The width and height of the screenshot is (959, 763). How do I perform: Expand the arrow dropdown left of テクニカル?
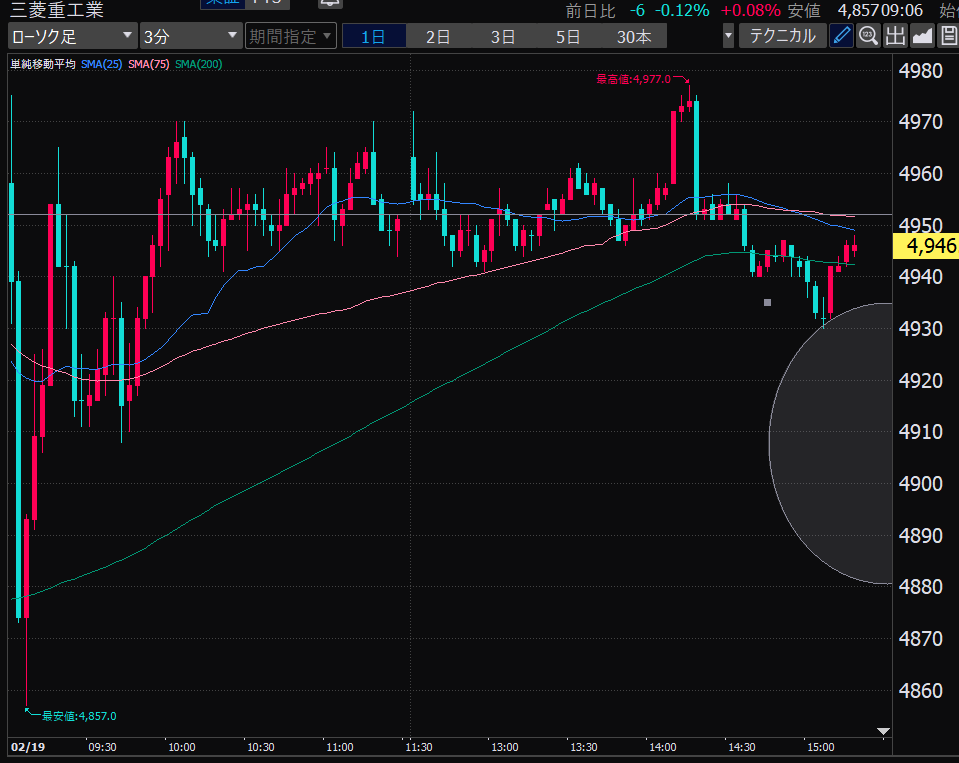point(727,37)
